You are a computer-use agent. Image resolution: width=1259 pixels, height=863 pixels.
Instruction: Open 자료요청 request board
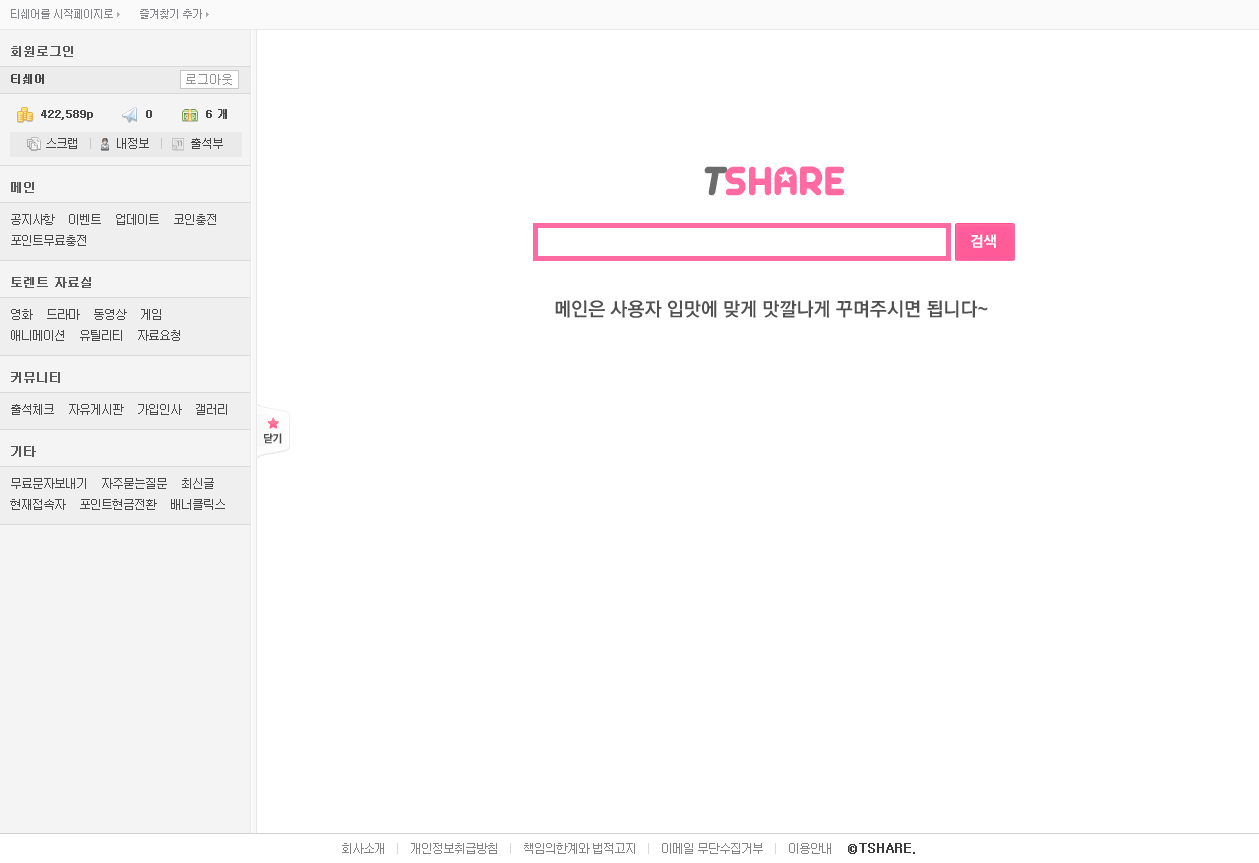159,336
